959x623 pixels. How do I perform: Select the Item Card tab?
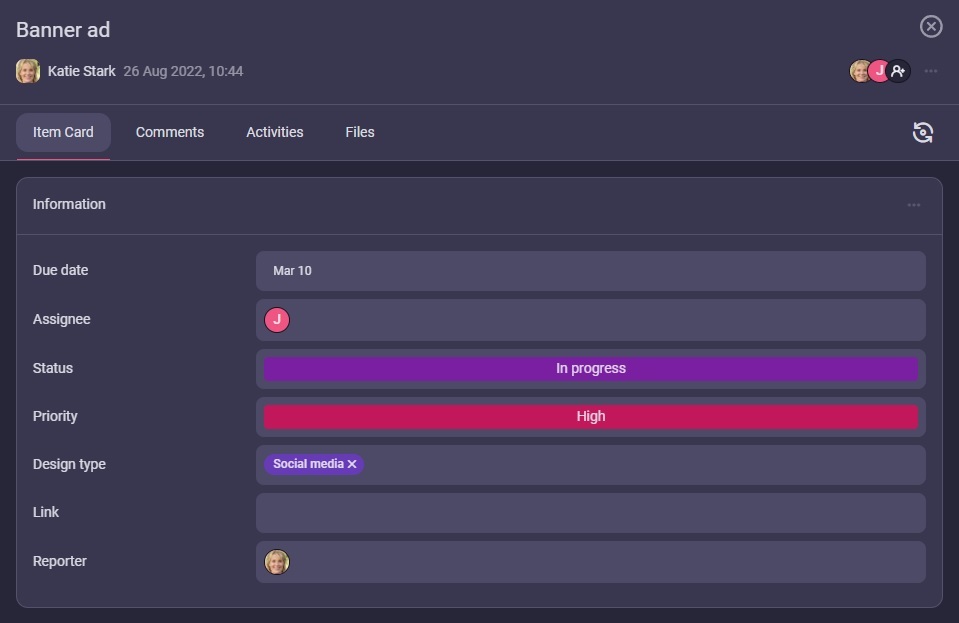coord(63,132)
